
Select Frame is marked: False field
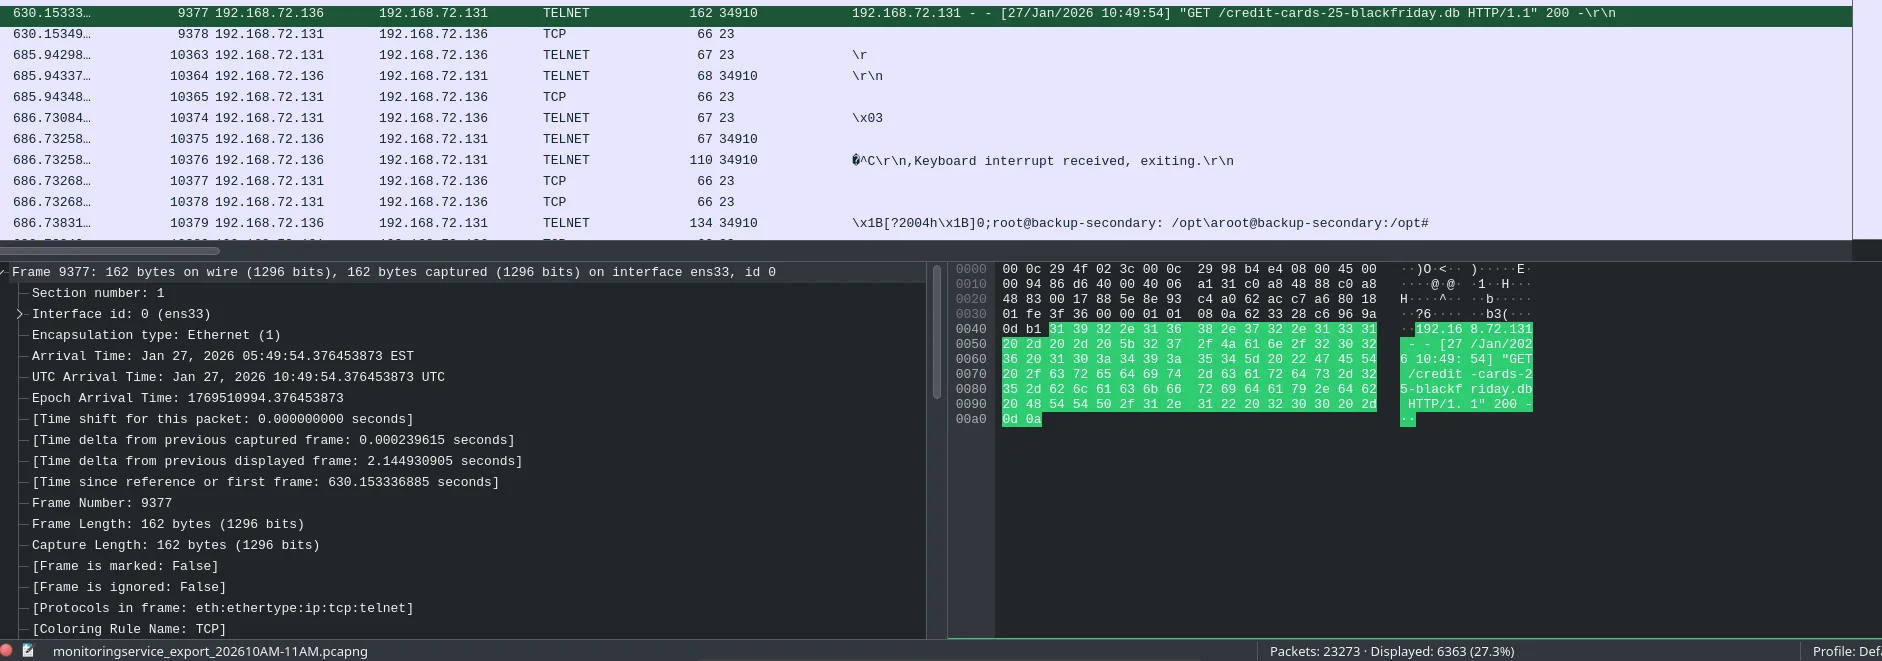pyautogui.click(x=125, y=566)
